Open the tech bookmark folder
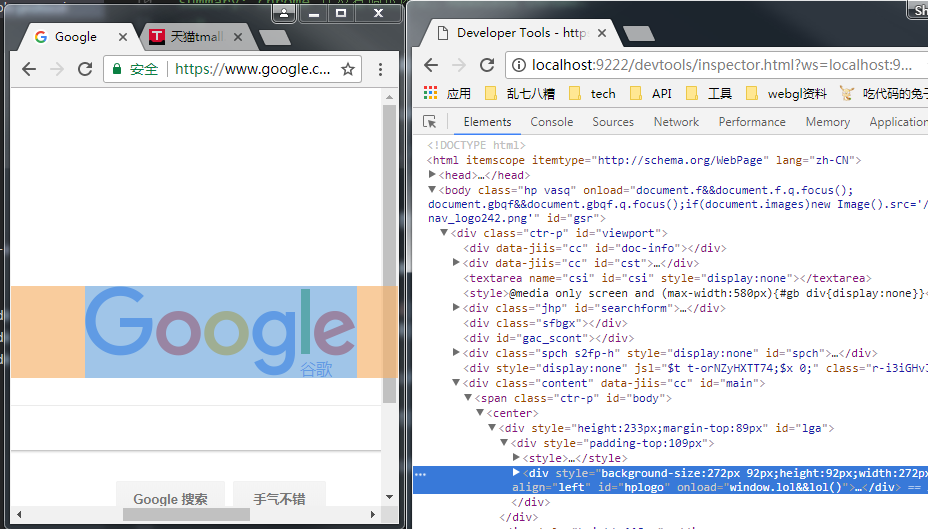 point(592,93)
